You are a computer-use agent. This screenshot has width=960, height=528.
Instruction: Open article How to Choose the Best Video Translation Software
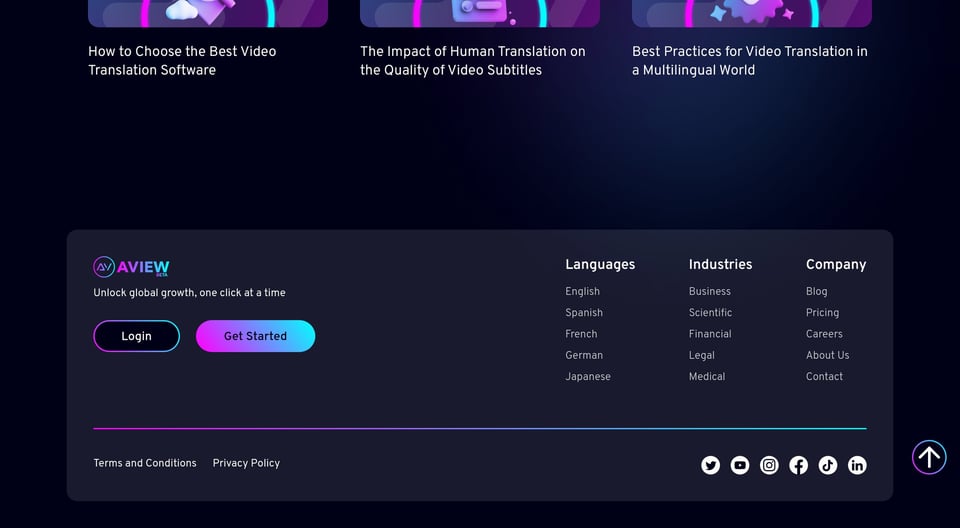182,61
